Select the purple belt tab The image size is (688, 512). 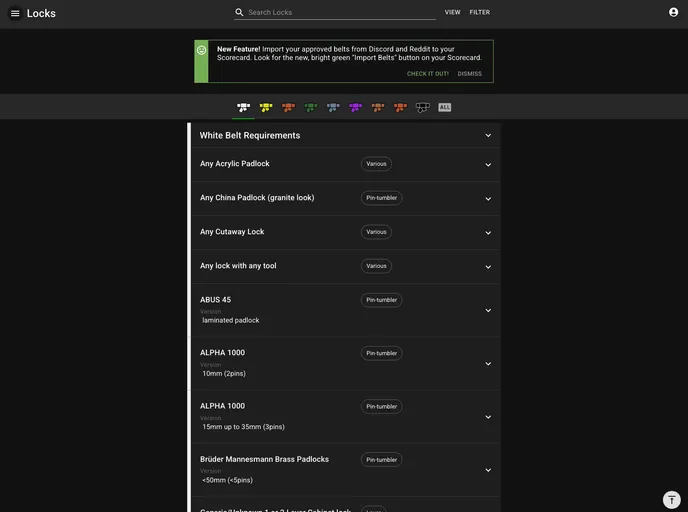355,107
